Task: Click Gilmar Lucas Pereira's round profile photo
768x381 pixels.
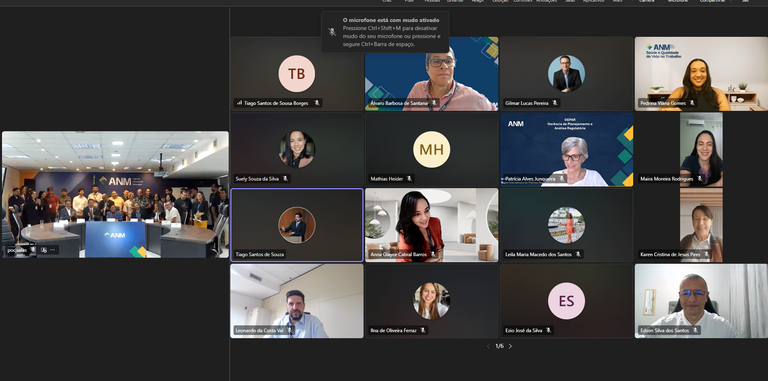Action: (566, 73)
